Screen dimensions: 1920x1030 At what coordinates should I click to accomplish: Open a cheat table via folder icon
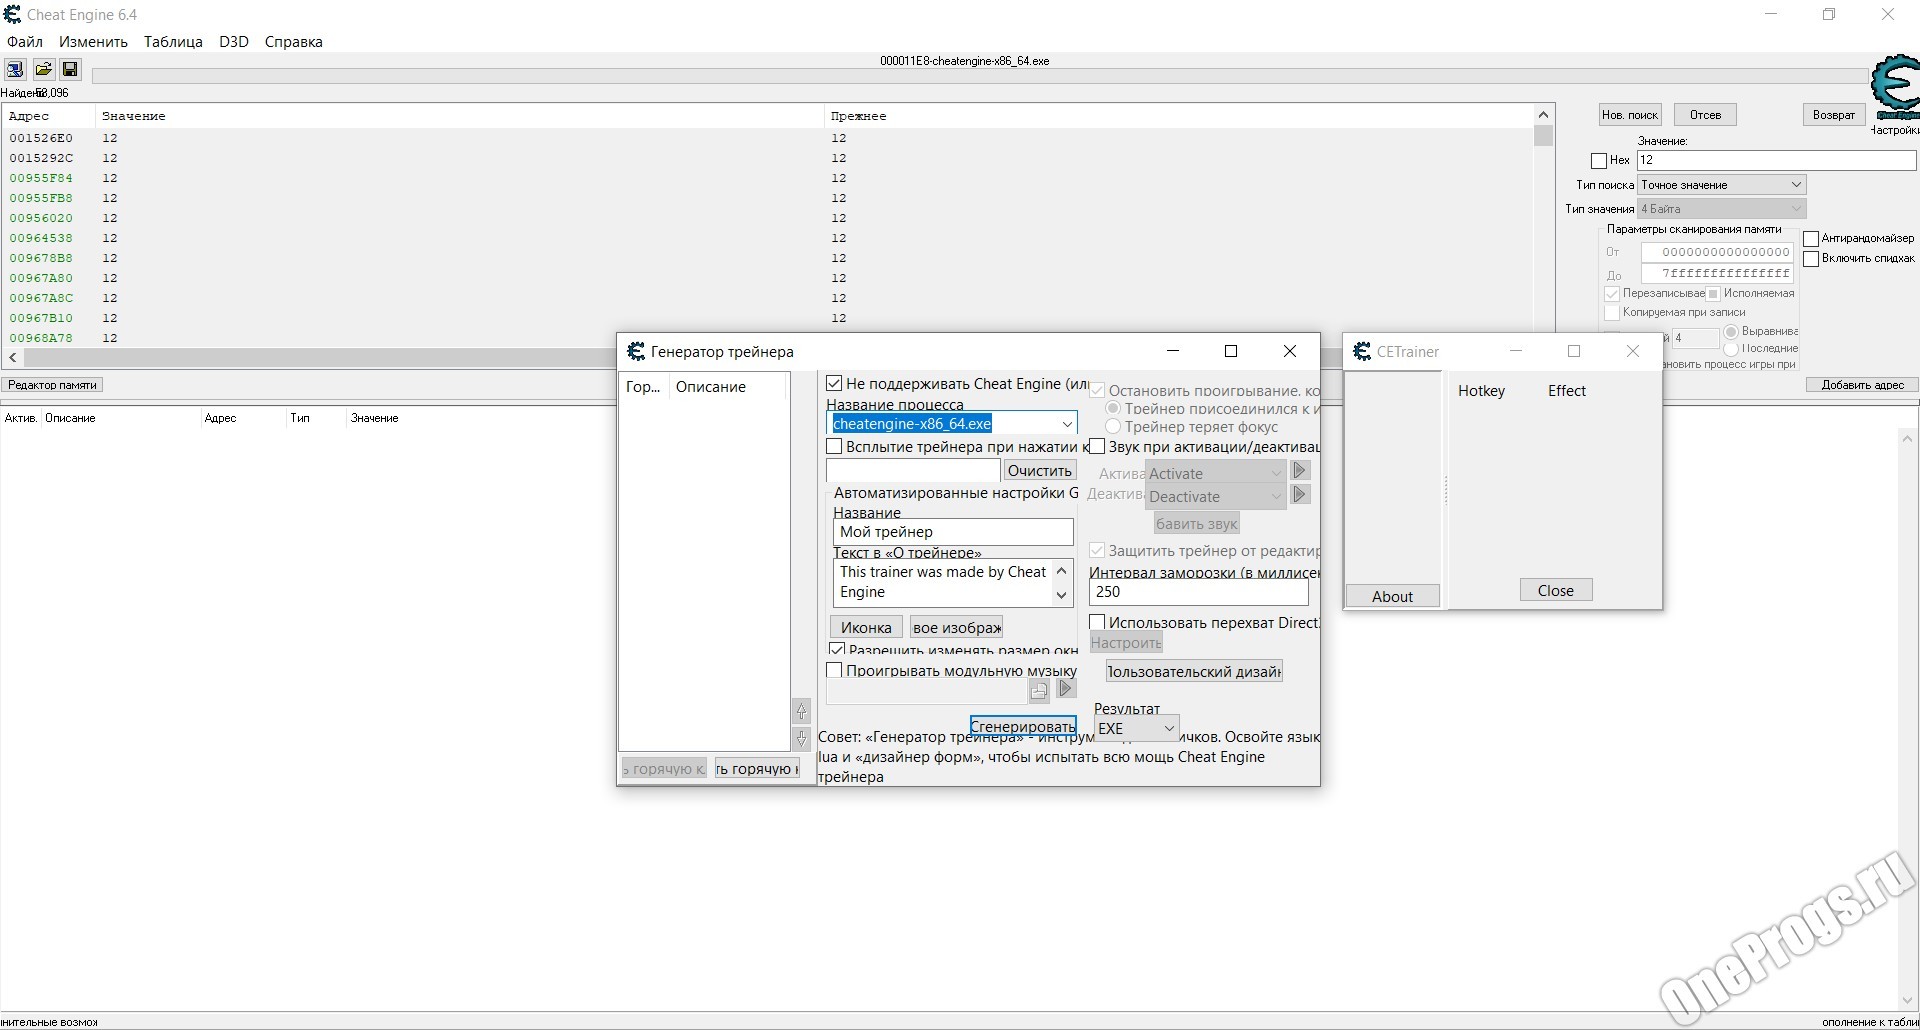[x=44, y=69]
